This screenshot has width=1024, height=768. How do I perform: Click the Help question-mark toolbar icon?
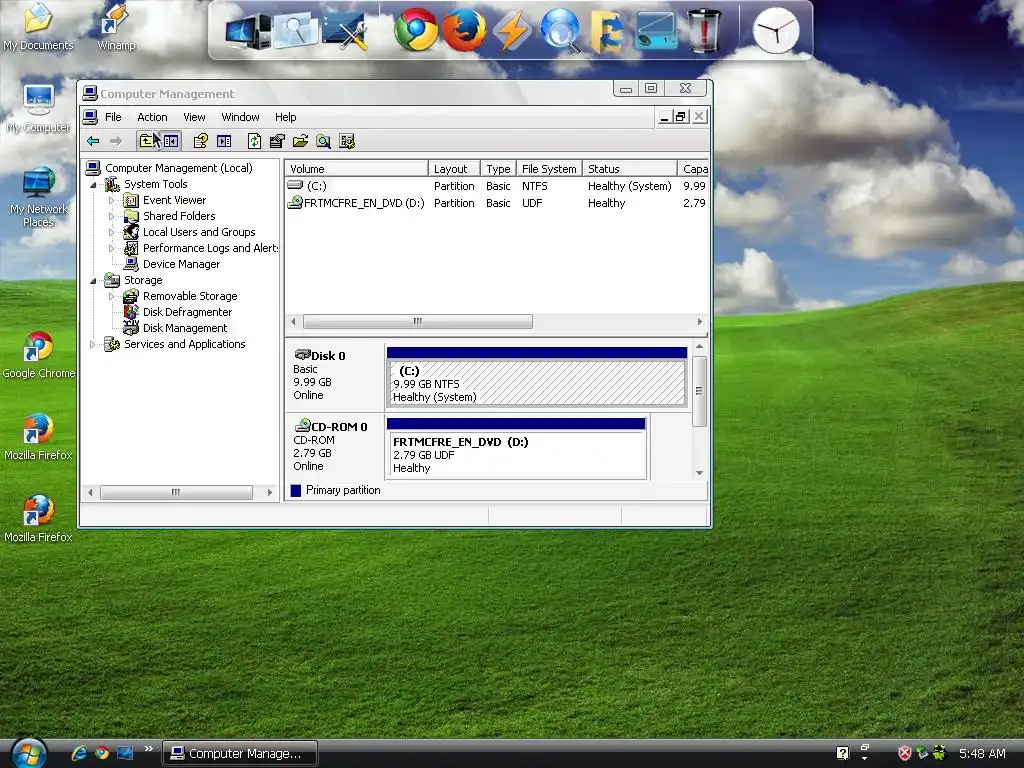(200, 141)
